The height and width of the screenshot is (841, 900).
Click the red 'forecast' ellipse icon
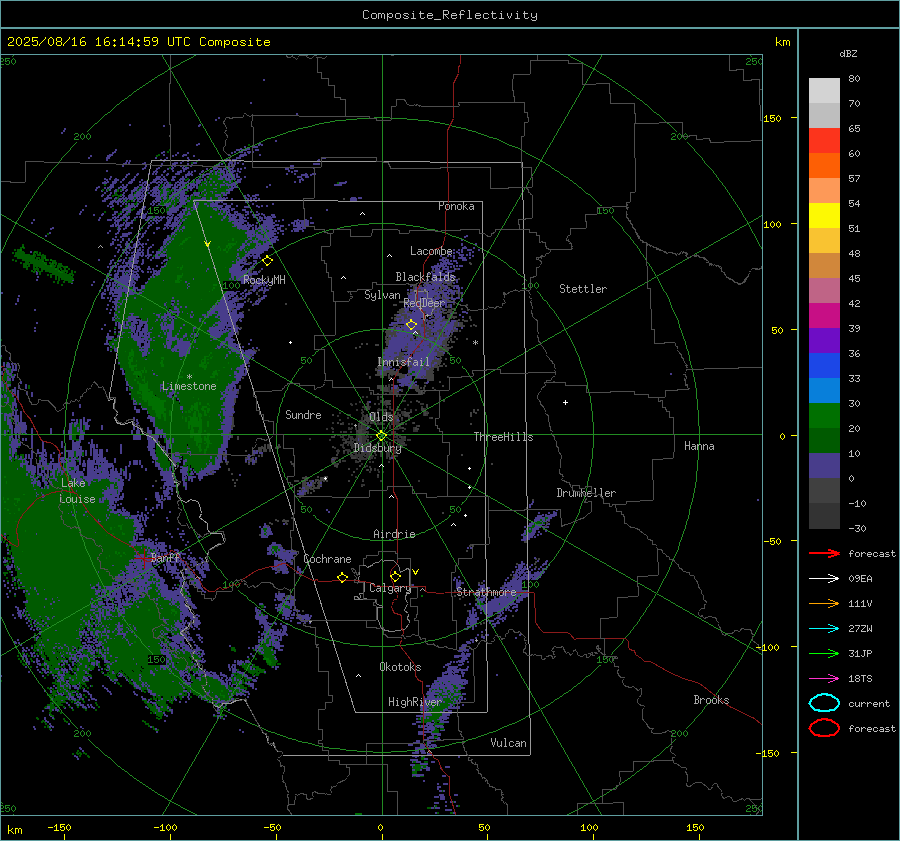click(824, 728)
